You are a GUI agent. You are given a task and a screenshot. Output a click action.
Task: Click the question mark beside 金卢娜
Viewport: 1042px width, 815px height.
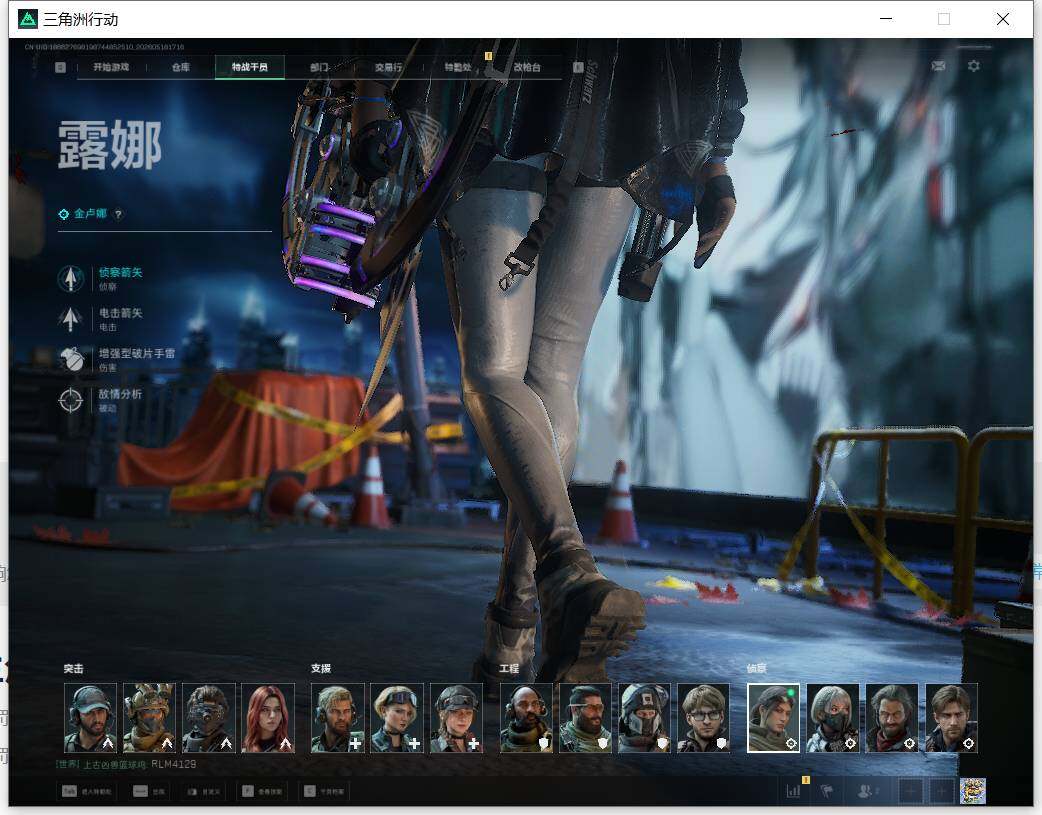coord(118,214)
